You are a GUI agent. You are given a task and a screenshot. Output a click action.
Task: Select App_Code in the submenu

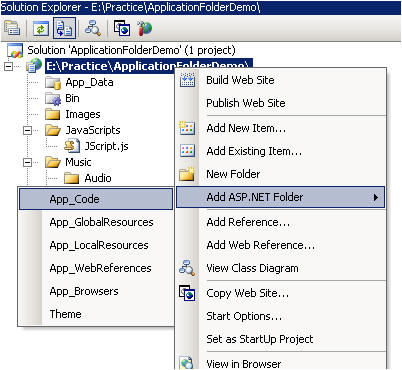pos(96,199)
